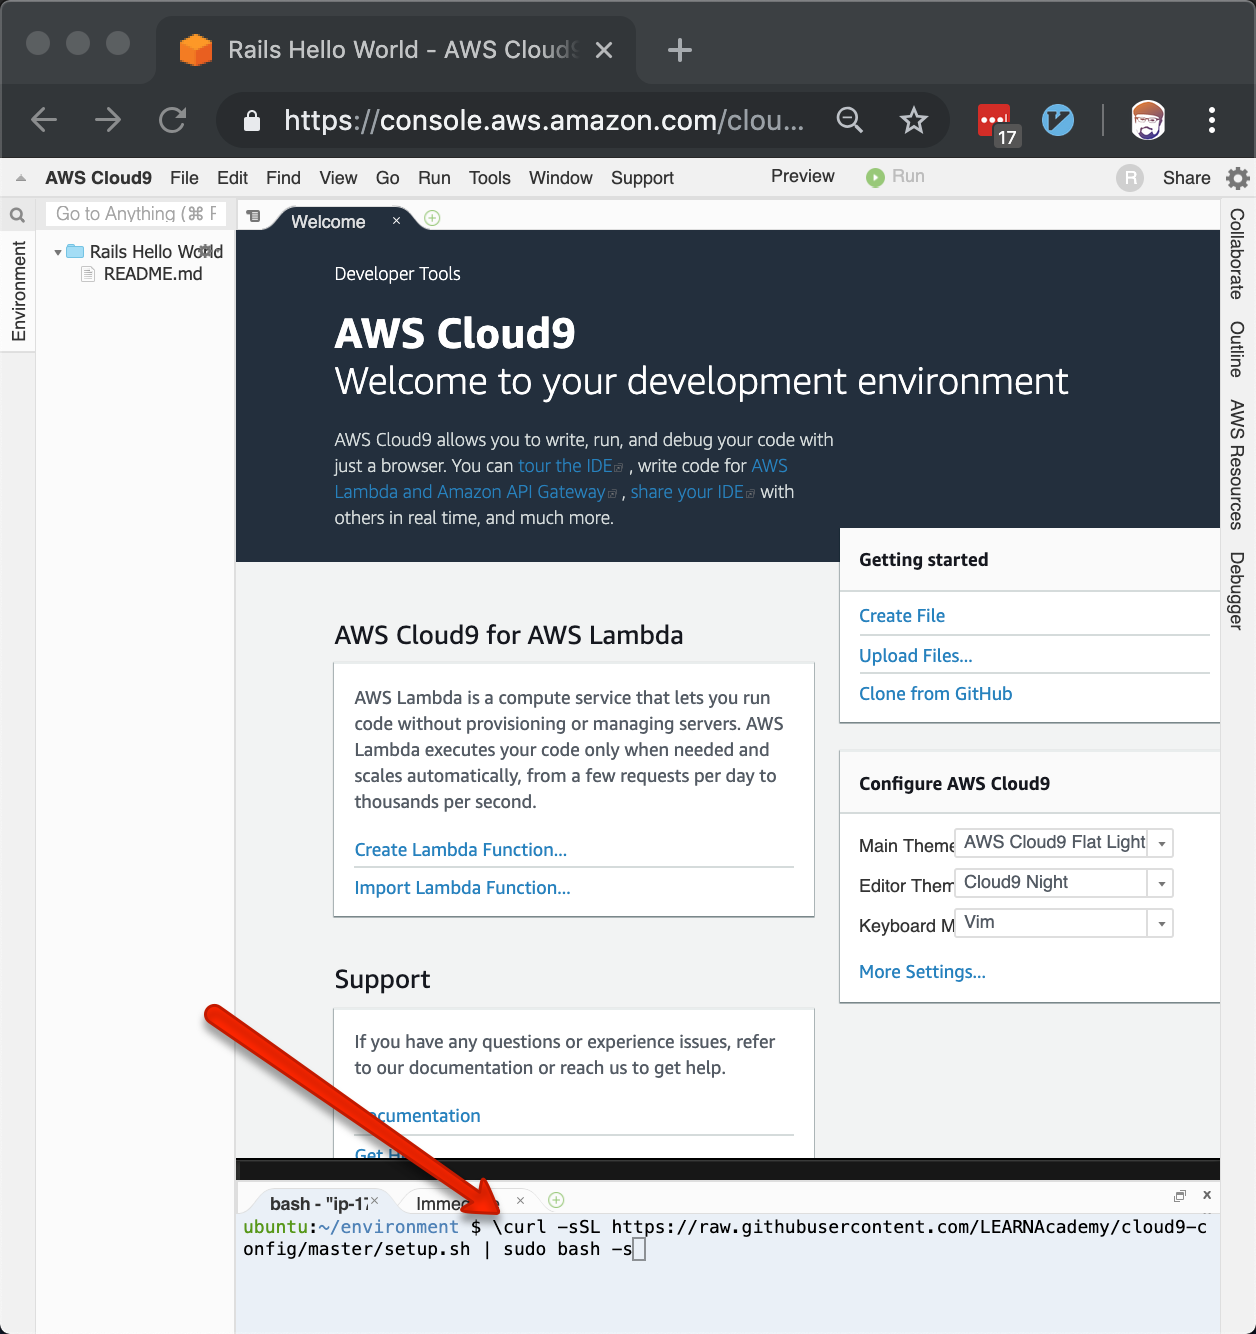The image size is (1256, 1334).
Task: Reload the page with the refresh icon
Action: [x=173, y=120]
